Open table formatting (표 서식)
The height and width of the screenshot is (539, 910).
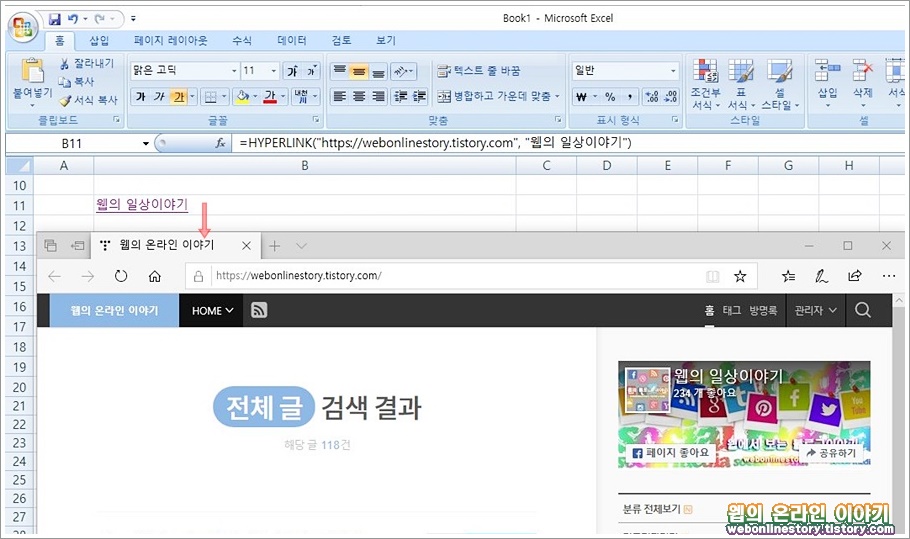tap(741, 84)
